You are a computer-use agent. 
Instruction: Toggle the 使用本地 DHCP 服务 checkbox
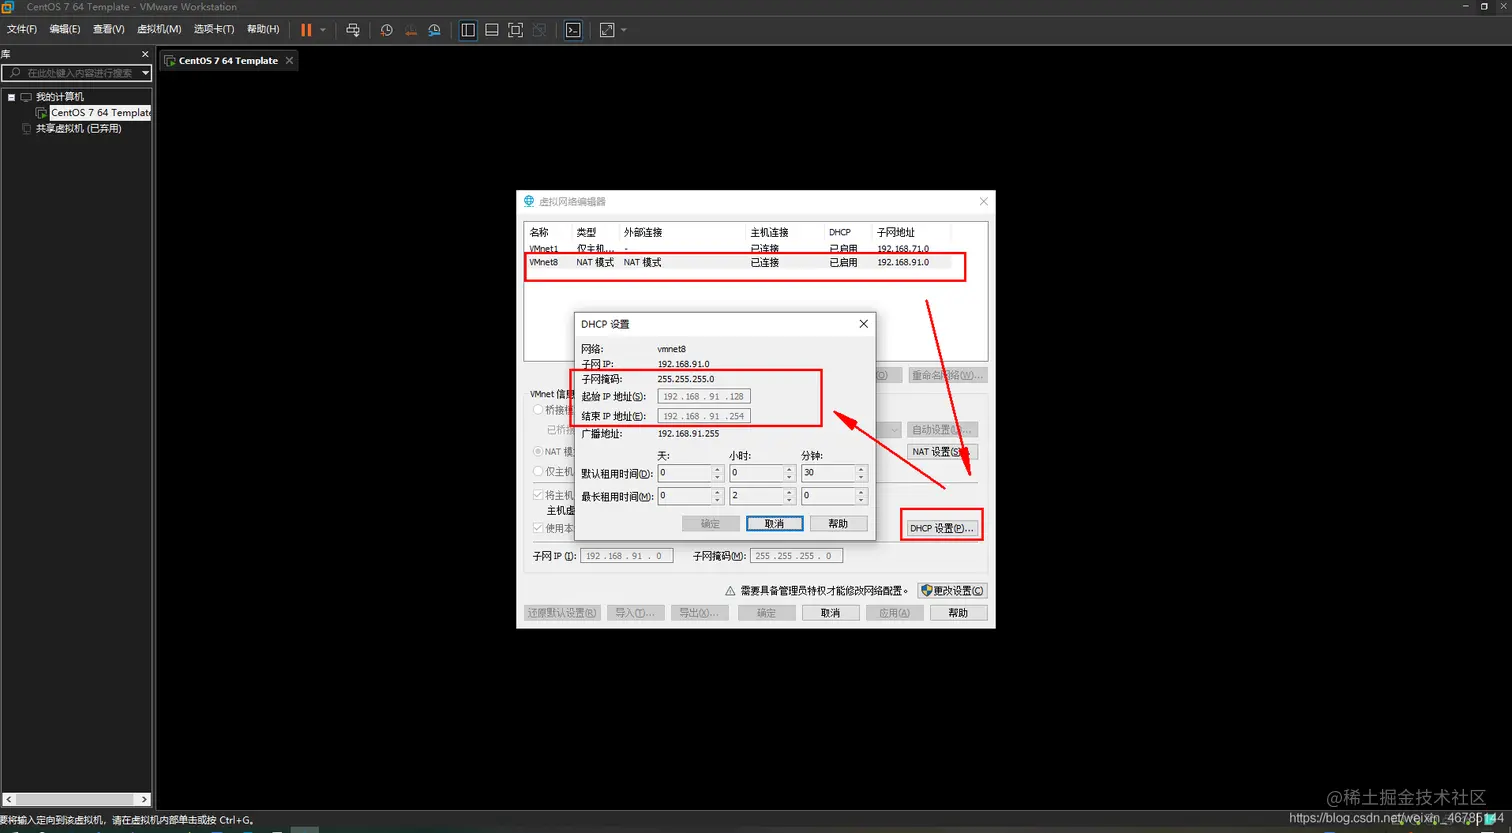click(x=539, y=528)
